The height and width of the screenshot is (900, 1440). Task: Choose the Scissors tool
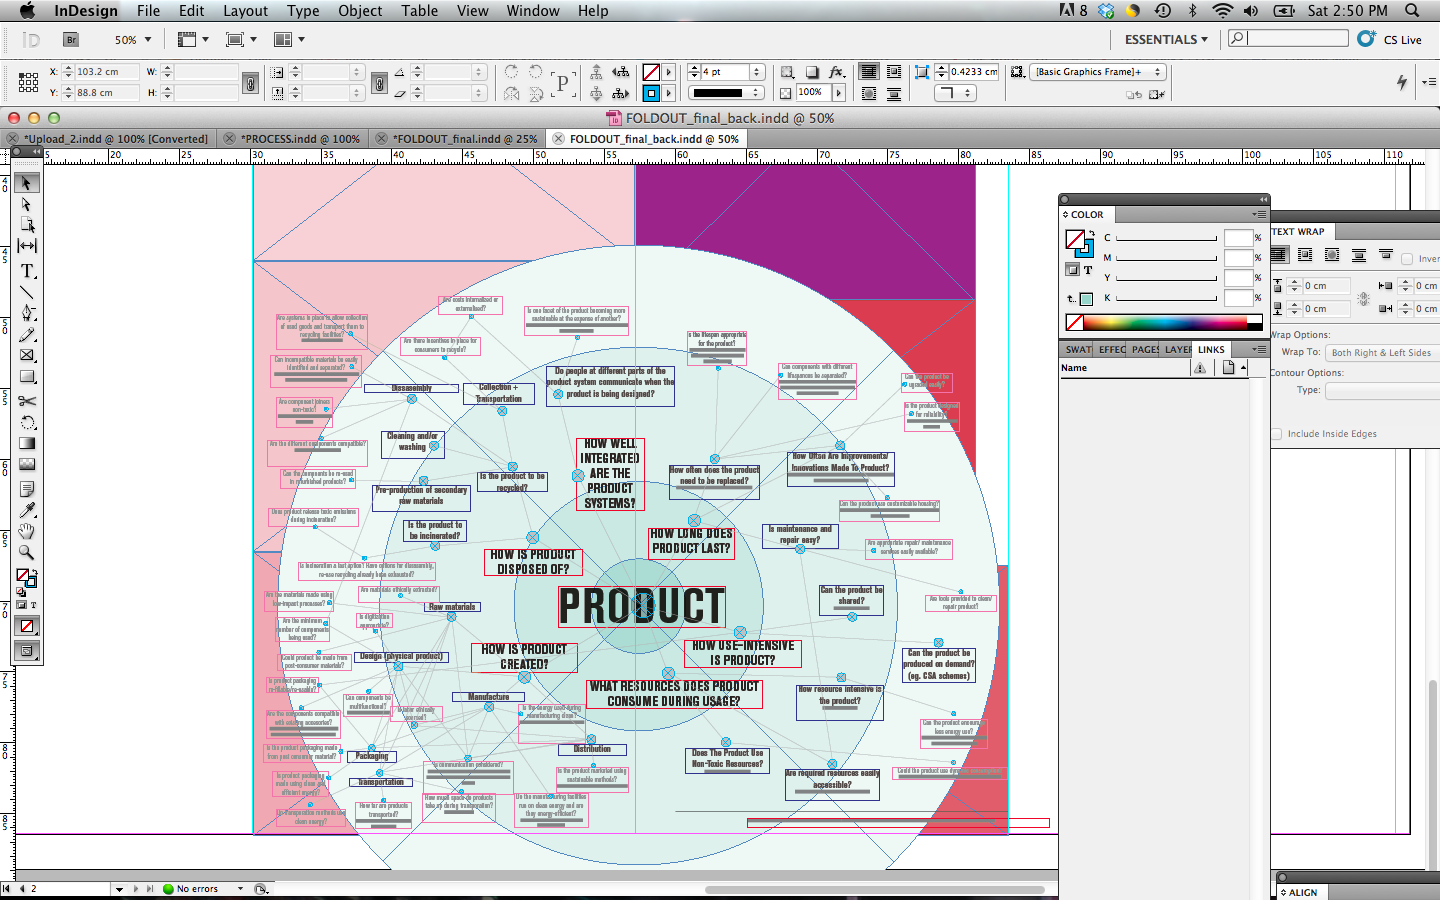[x=27, y=400]
